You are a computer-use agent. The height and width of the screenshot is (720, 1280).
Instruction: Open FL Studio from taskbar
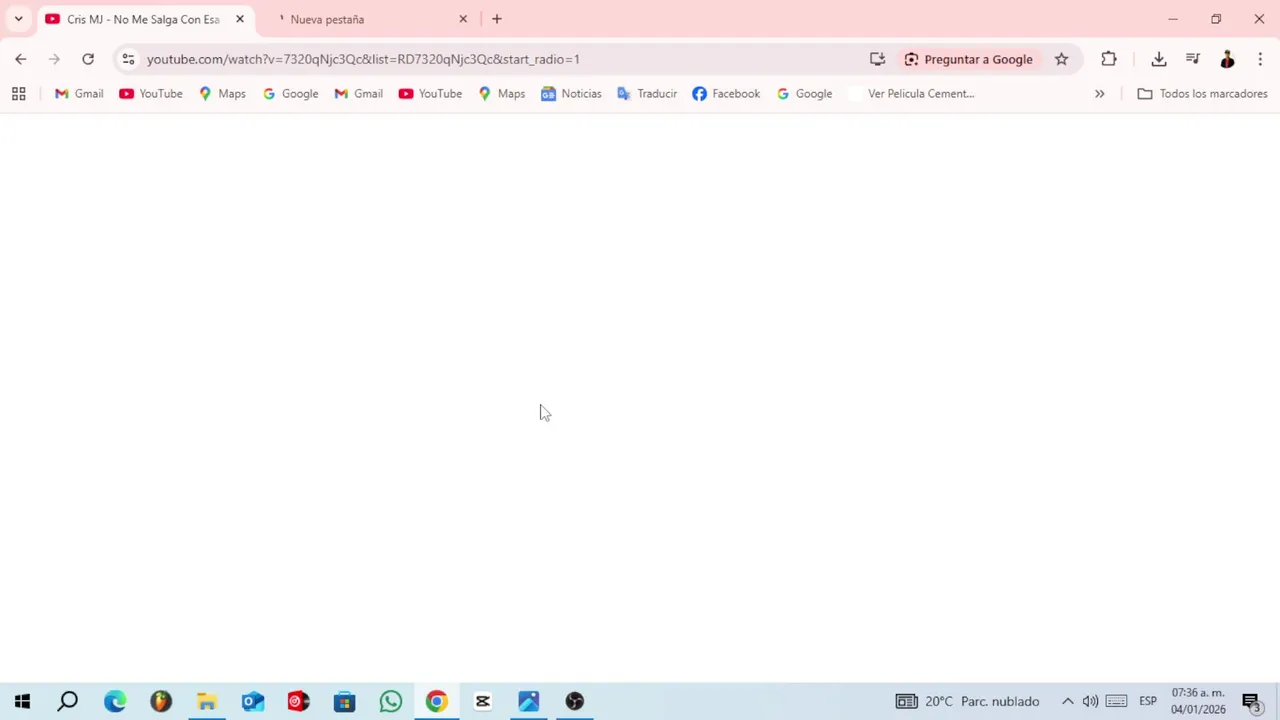pyautogui.click(x=161, y=701)
